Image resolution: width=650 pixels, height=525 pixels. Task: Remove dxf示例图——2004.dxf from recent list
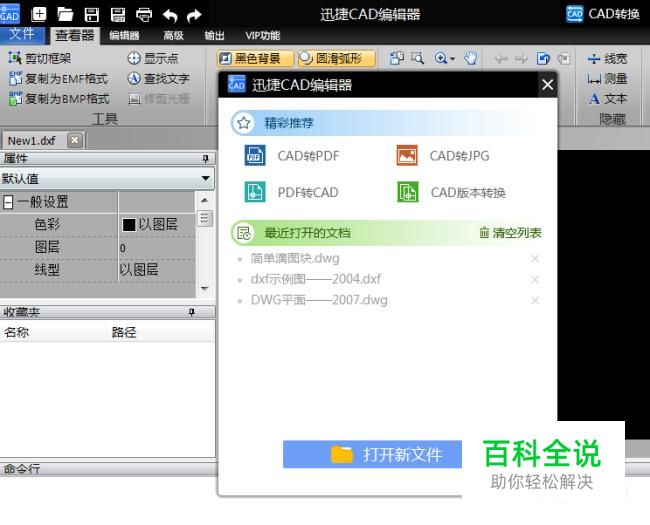[x=535, y=280]
